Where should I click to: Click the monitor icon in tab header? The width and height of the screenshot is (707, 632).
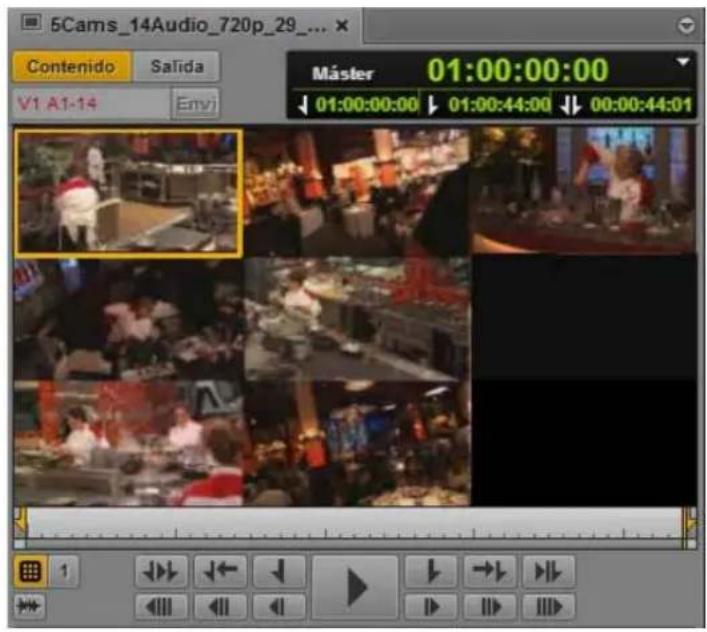[31, 22]
